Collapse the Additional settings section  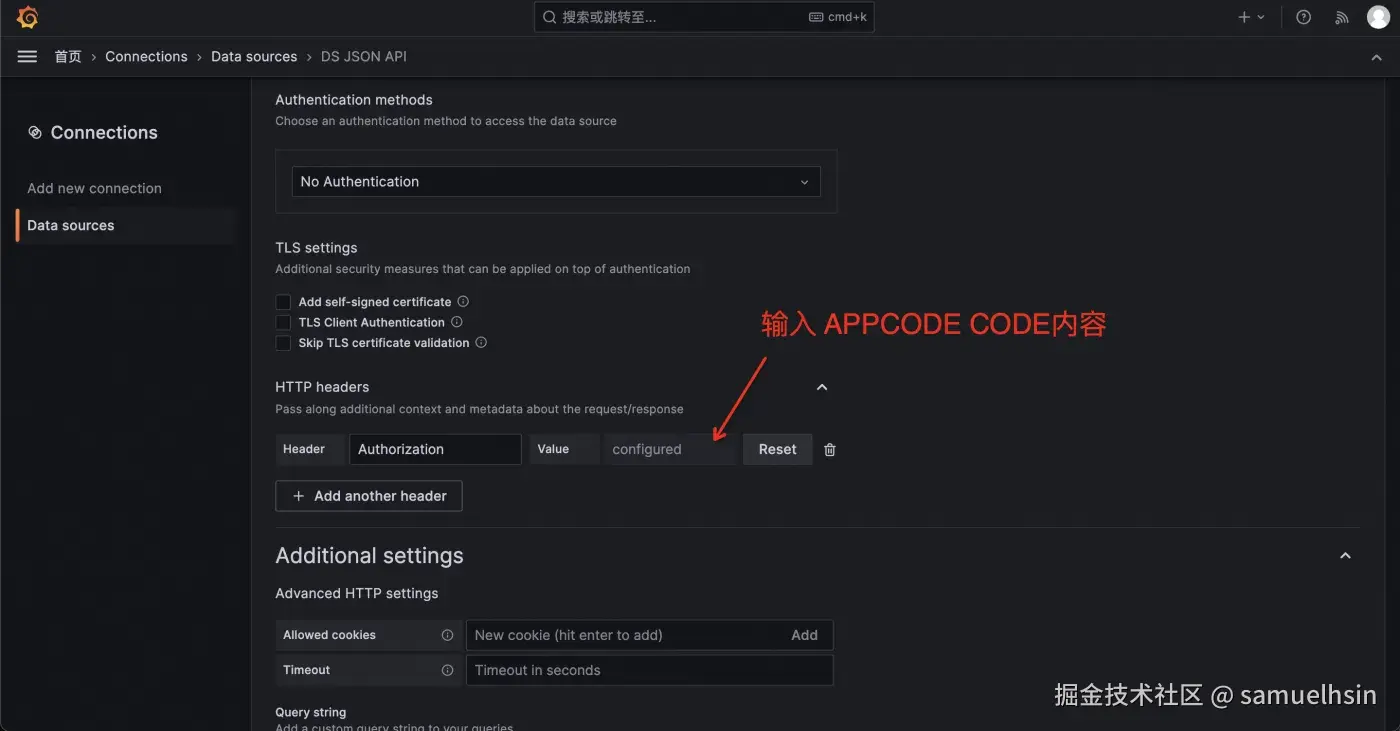point(1345,556)
